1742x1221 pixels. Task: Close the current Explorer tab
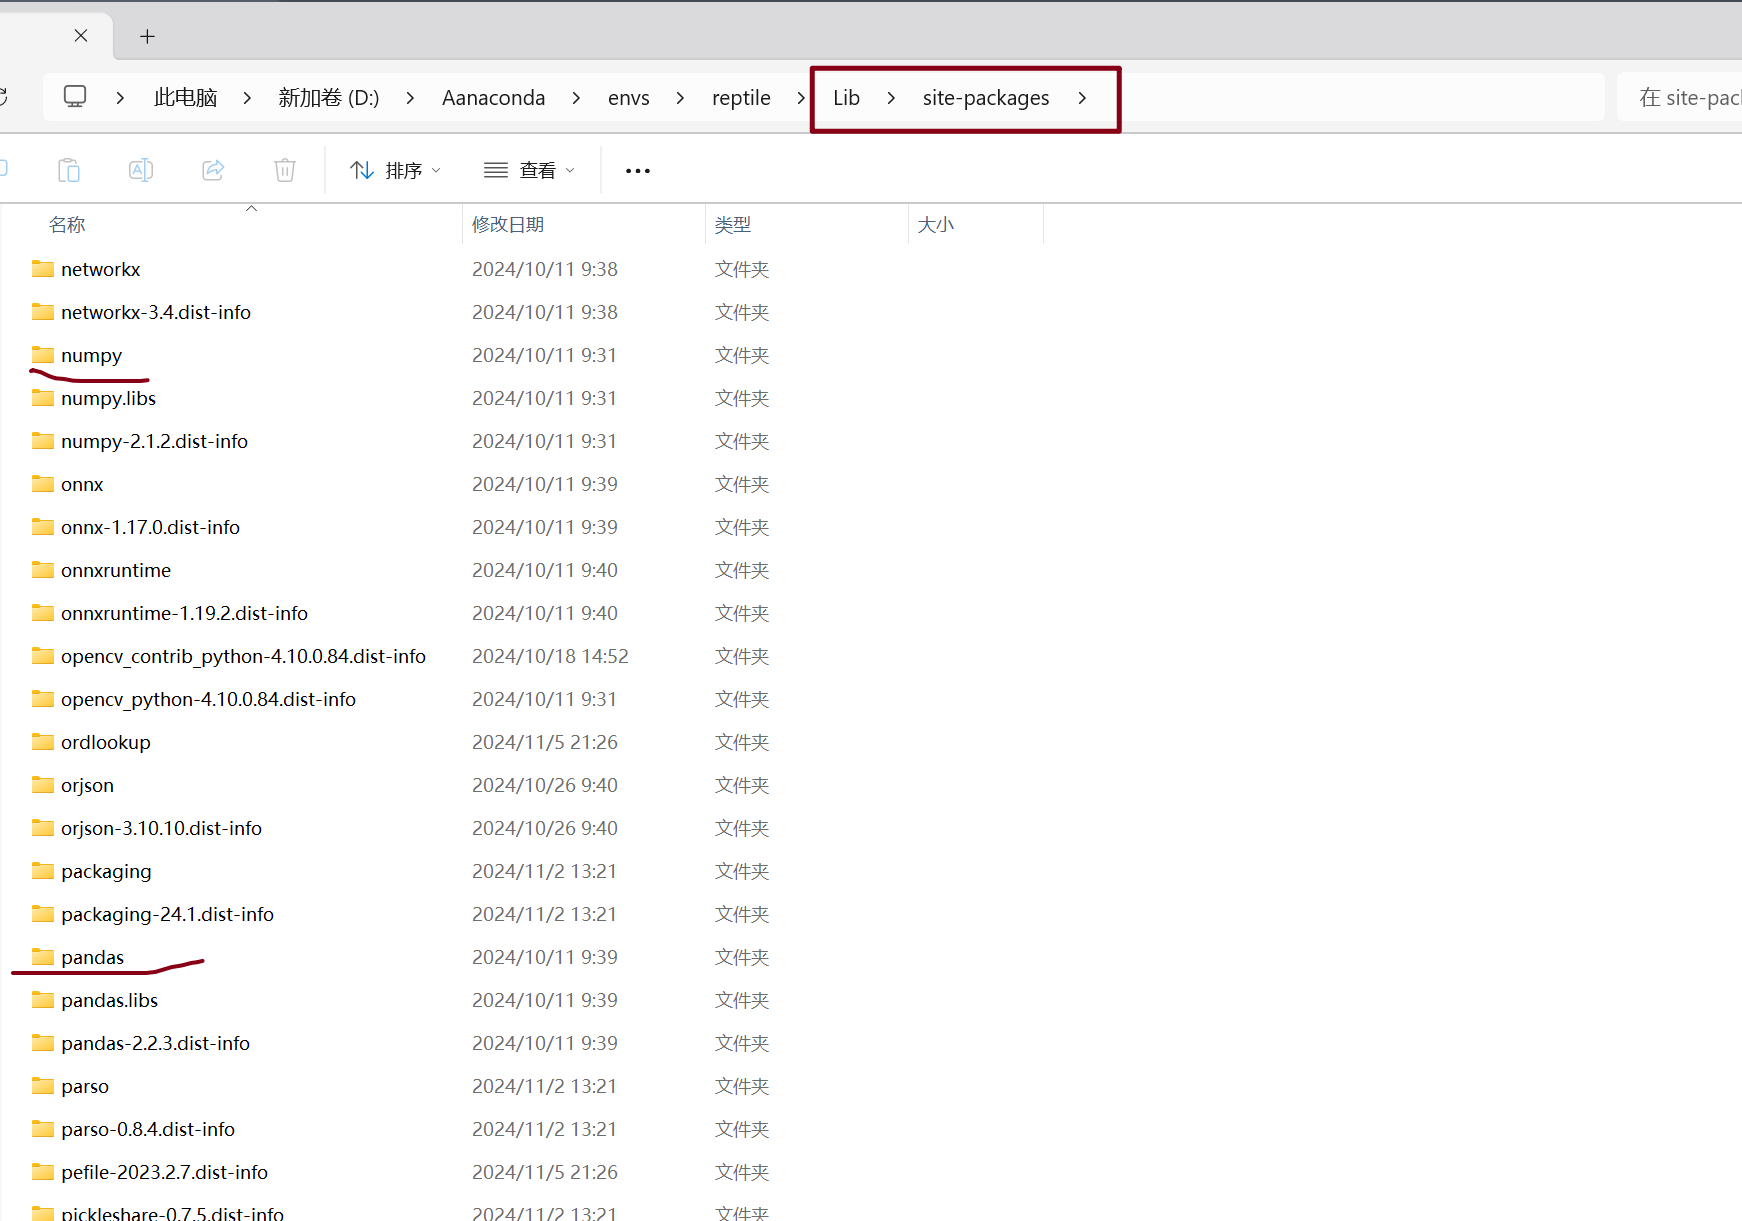[x=81, y=36]
